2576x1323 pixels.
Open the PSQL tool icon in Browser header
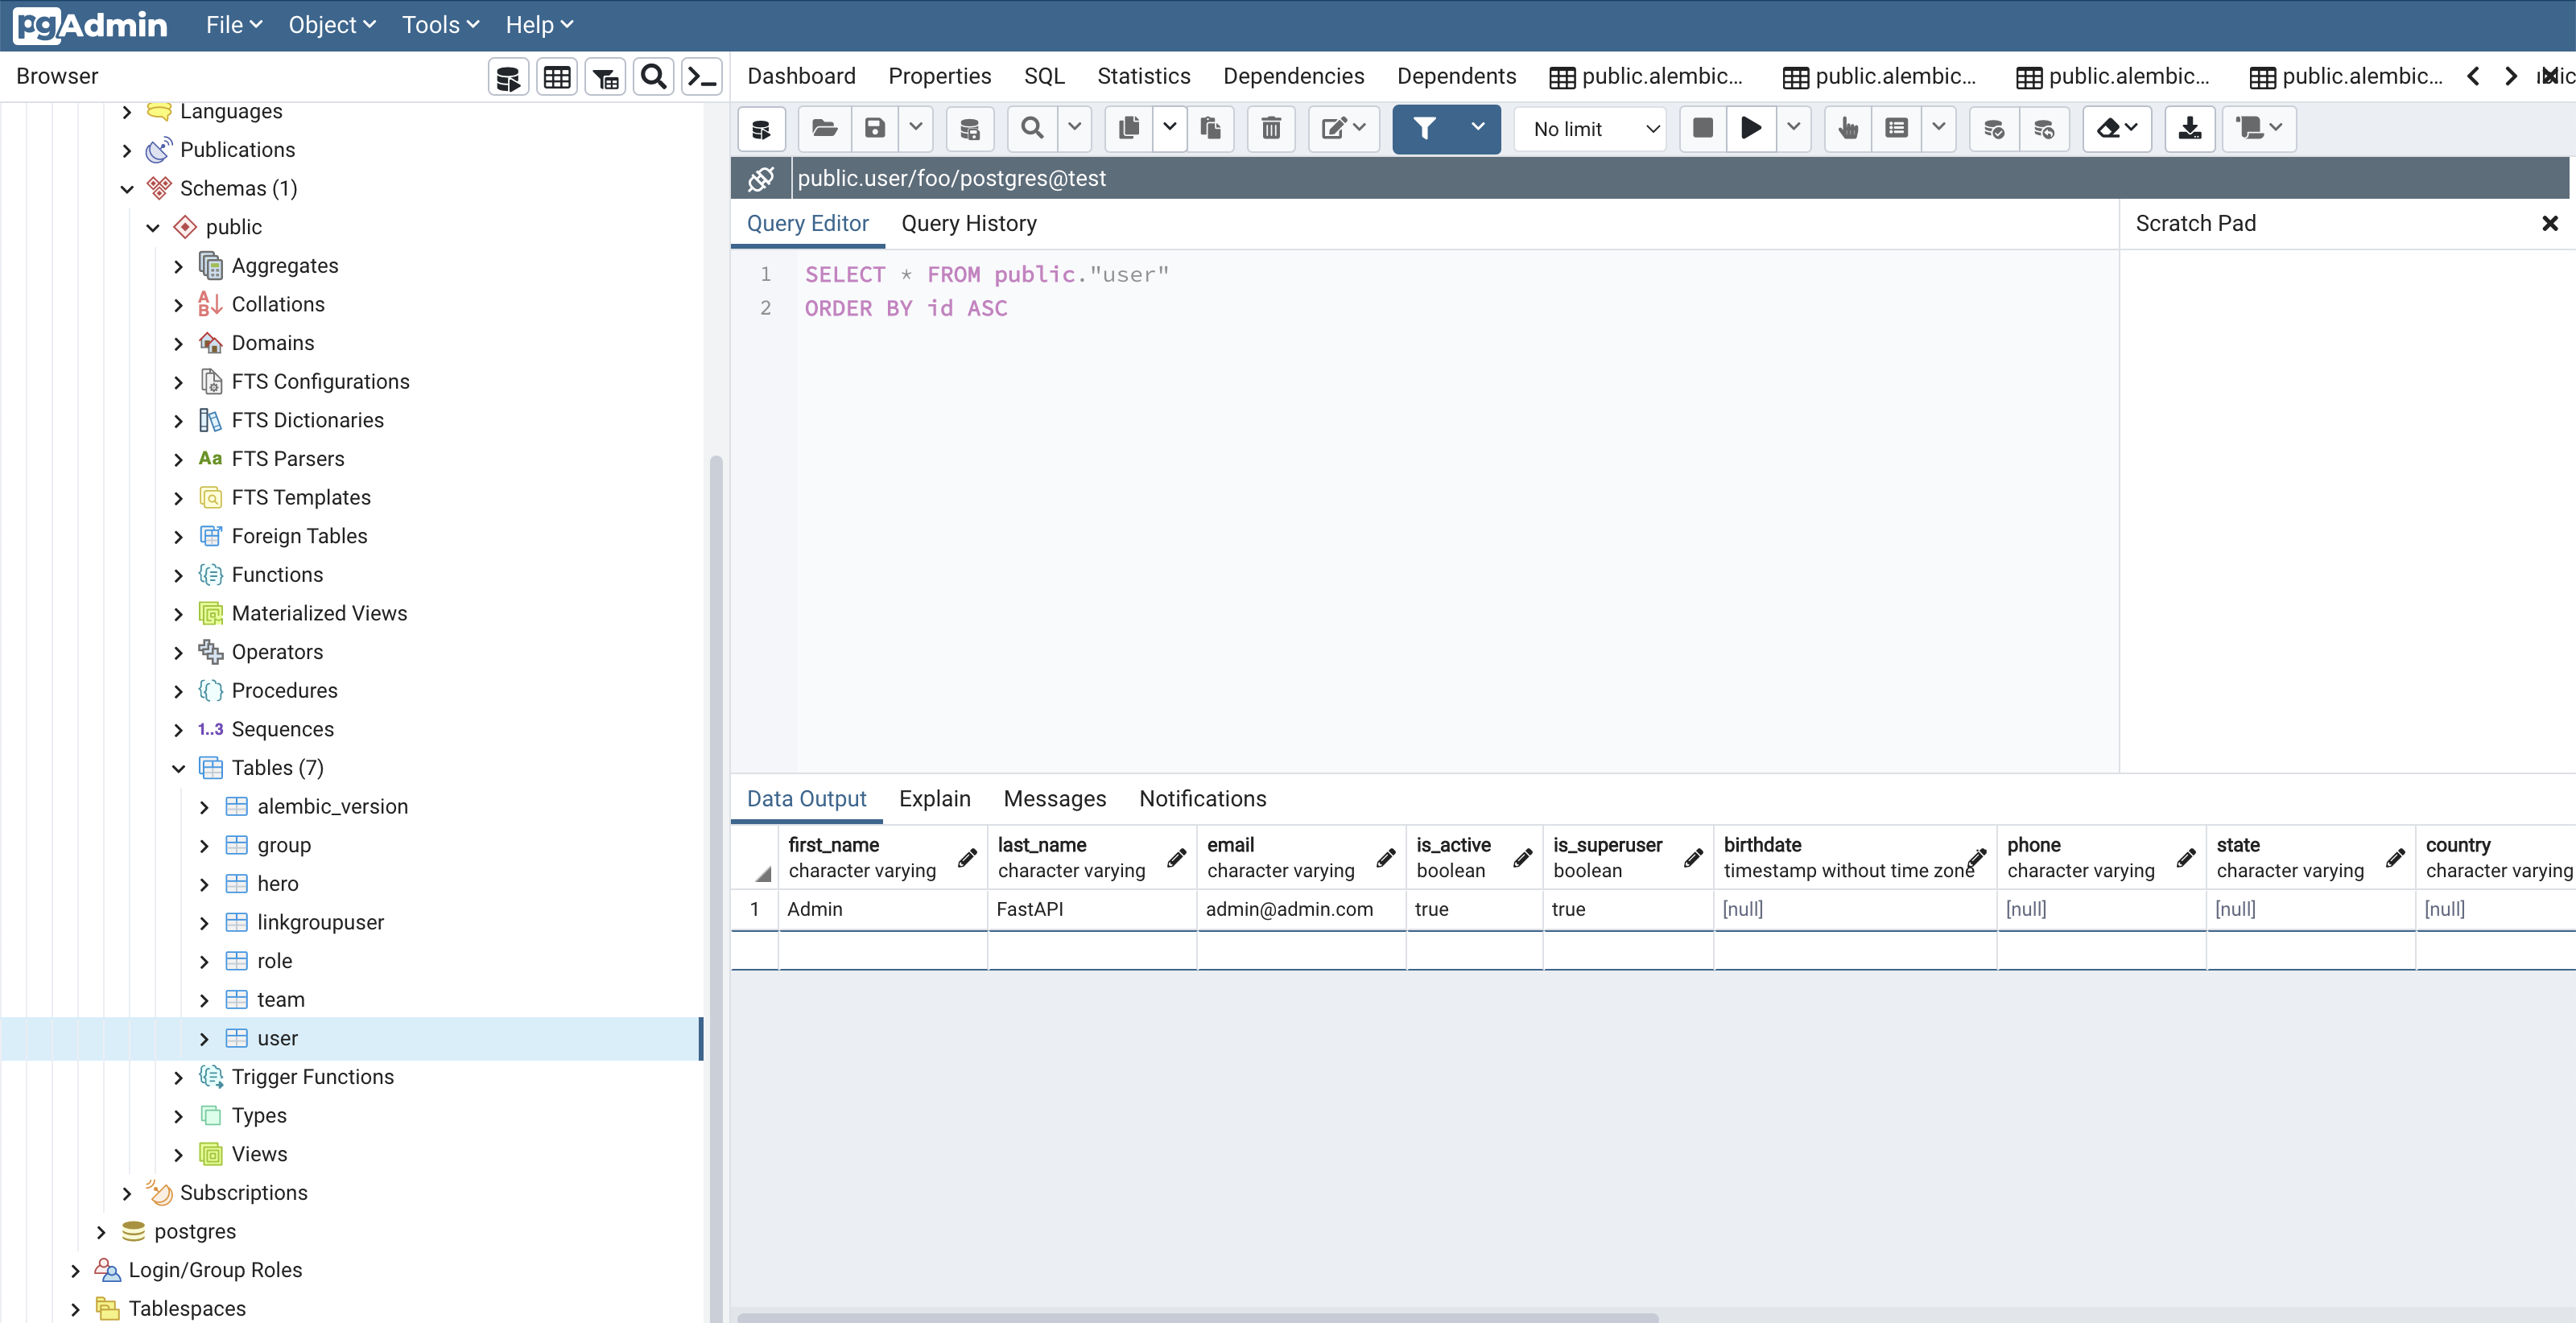(x=703, y=77)
